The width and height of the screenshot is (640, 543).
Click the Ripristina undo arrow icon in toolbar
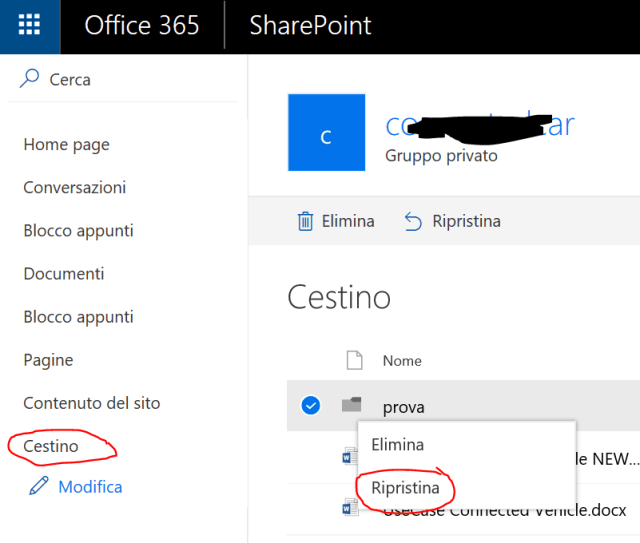coord(413,221)
